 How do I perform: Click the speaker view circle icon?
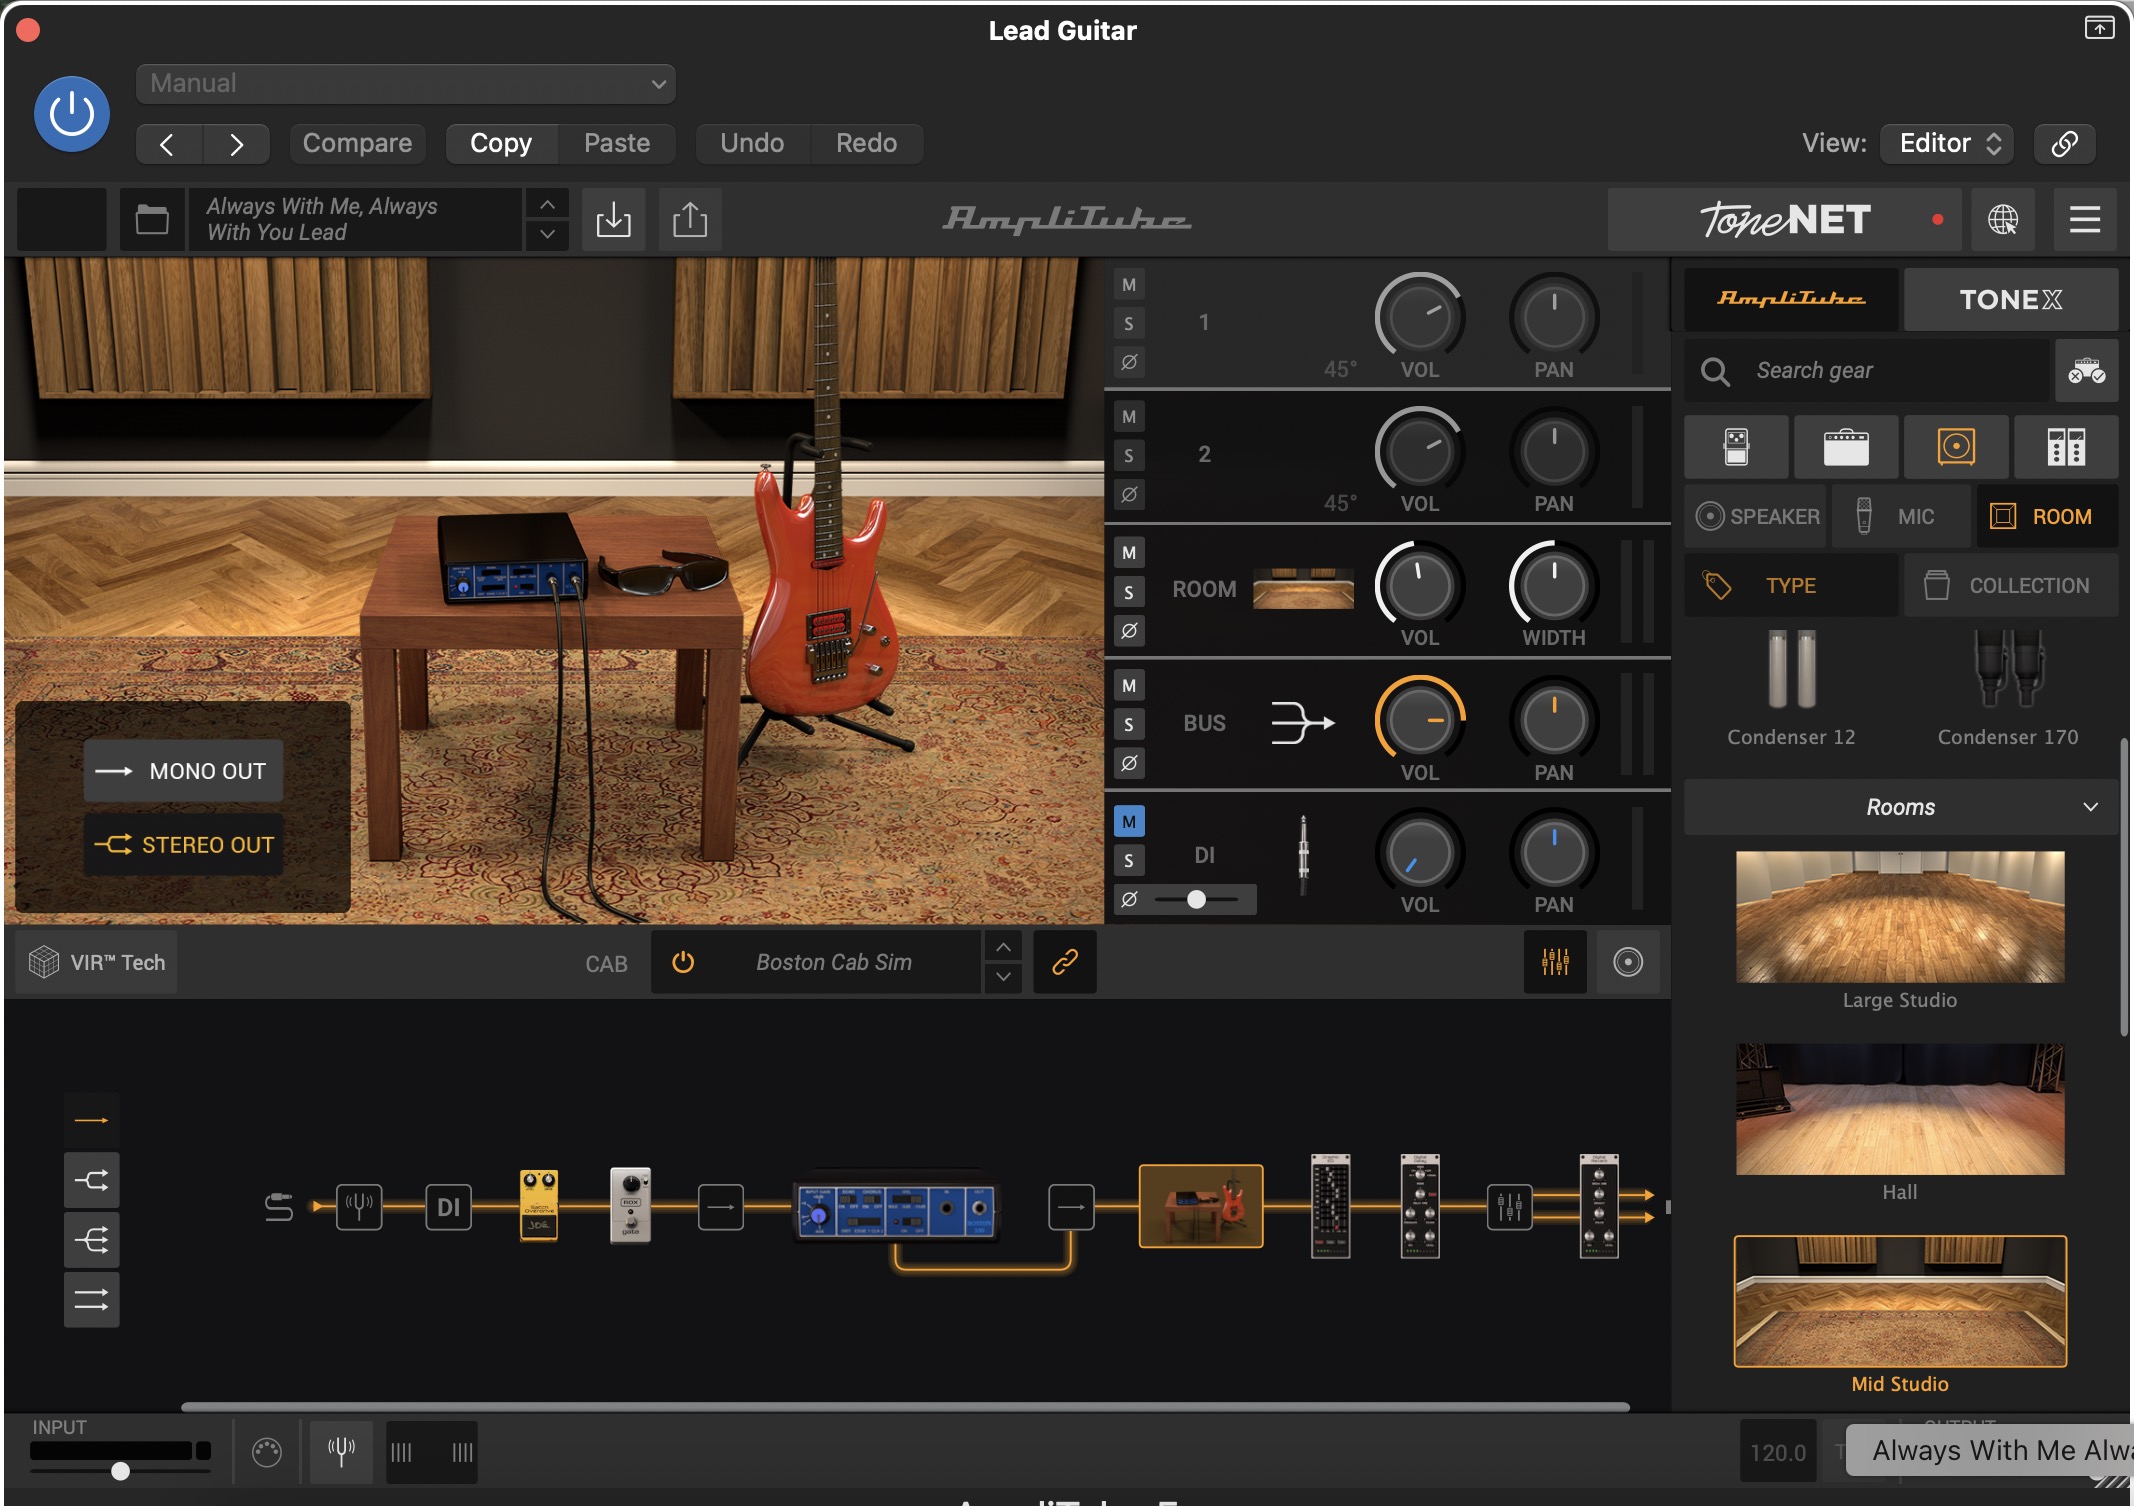tap(1628, 962)
